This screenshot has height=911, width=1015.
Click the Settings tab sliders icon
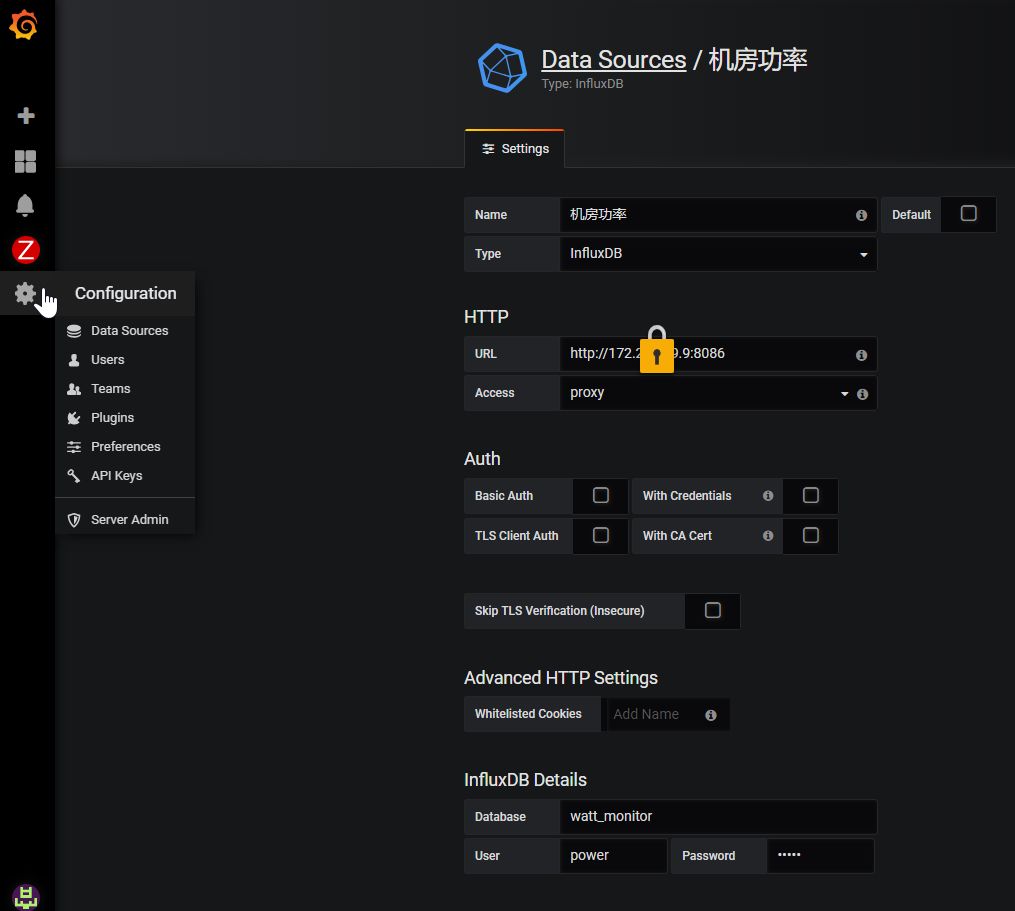click(x=488, y=149)
